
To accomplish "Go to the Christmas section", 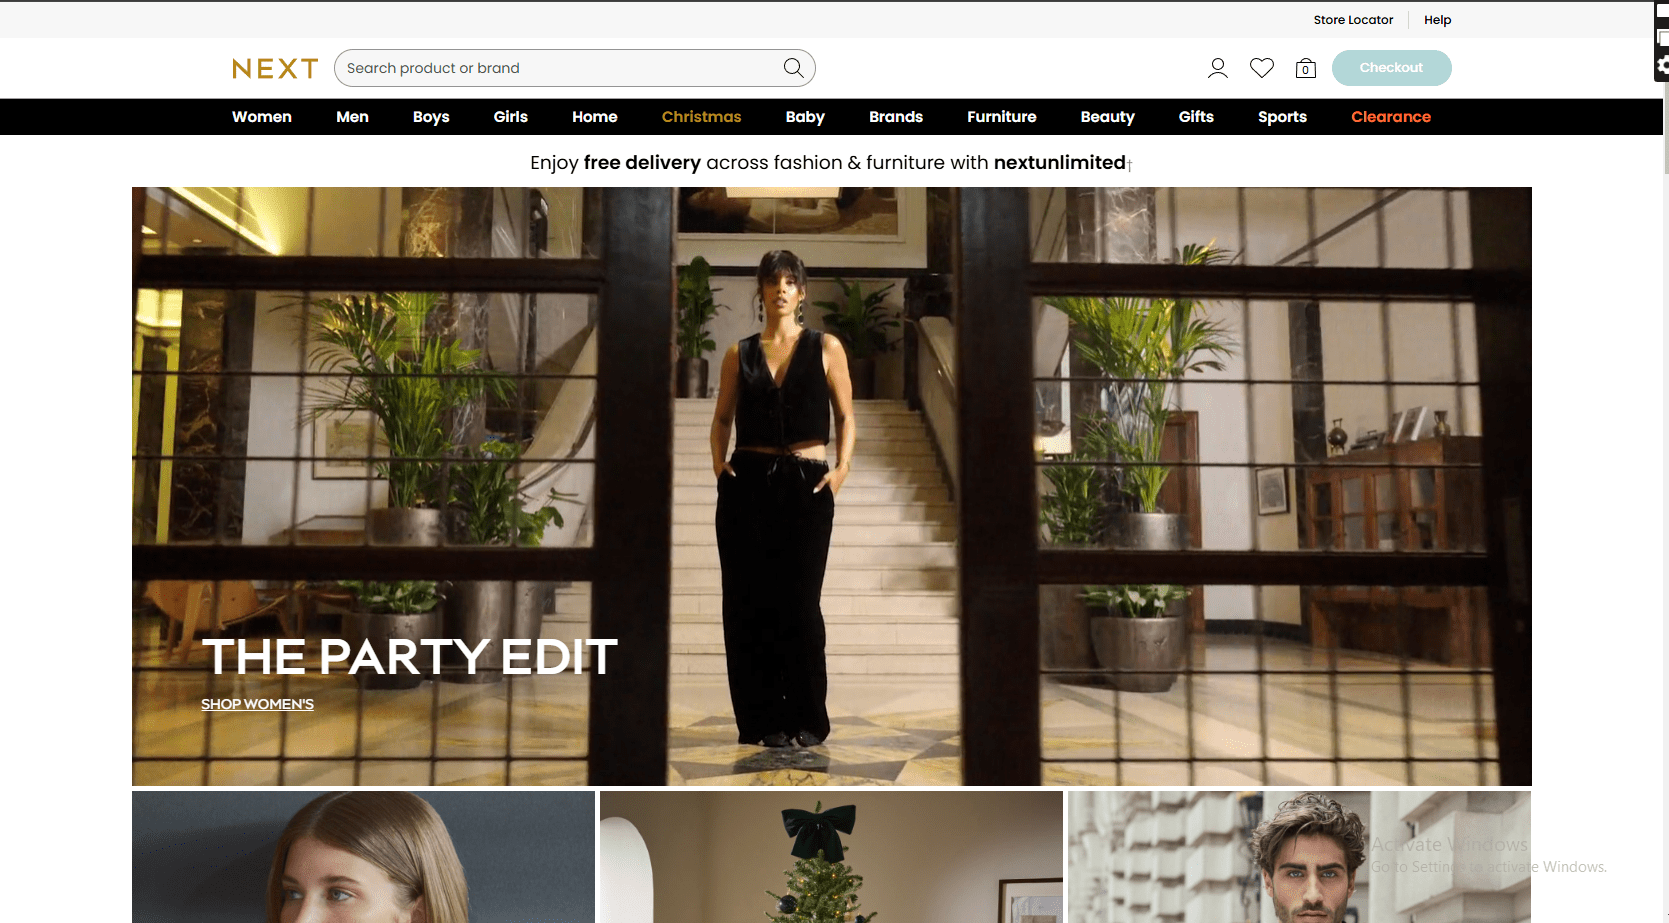I will (701, 117).
